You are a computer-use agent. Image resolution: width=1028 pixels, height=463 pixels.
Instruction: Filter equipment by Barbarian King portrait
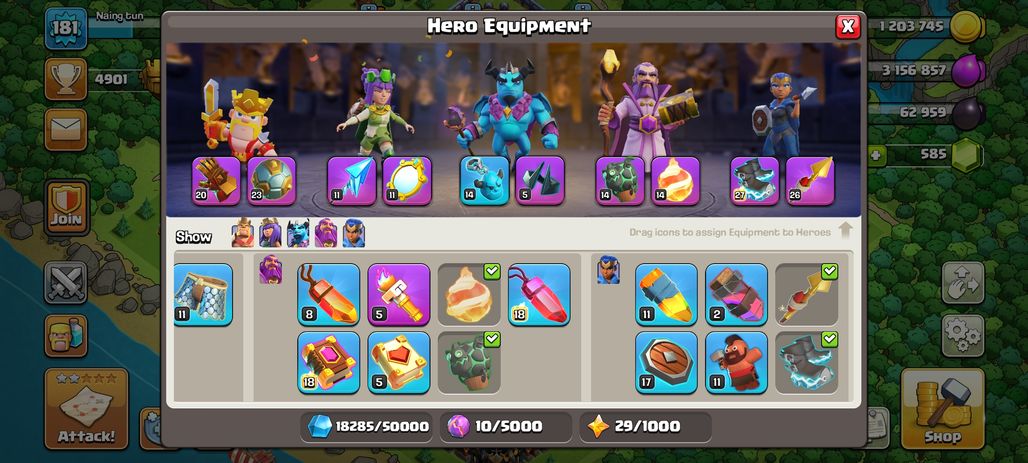point(243,233)
